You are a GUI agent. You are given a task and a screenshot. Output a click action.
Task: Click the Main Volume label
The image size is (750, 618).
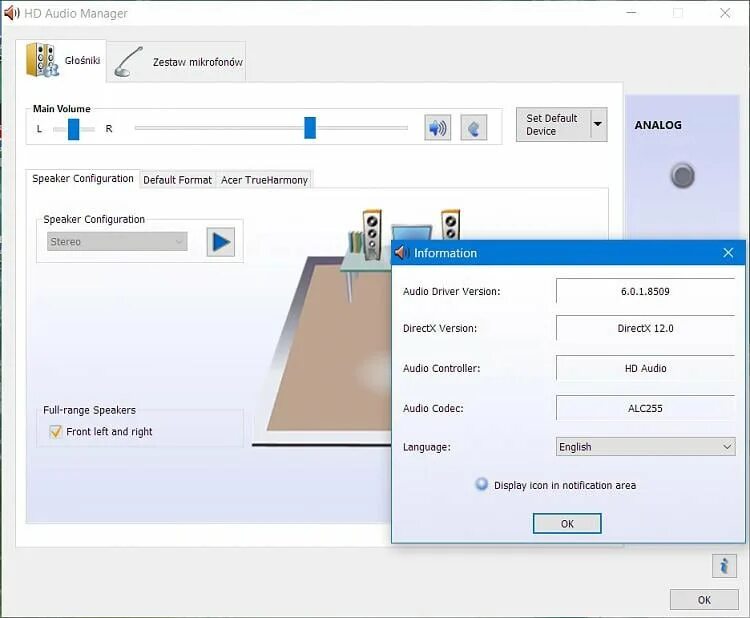point(62,109)
